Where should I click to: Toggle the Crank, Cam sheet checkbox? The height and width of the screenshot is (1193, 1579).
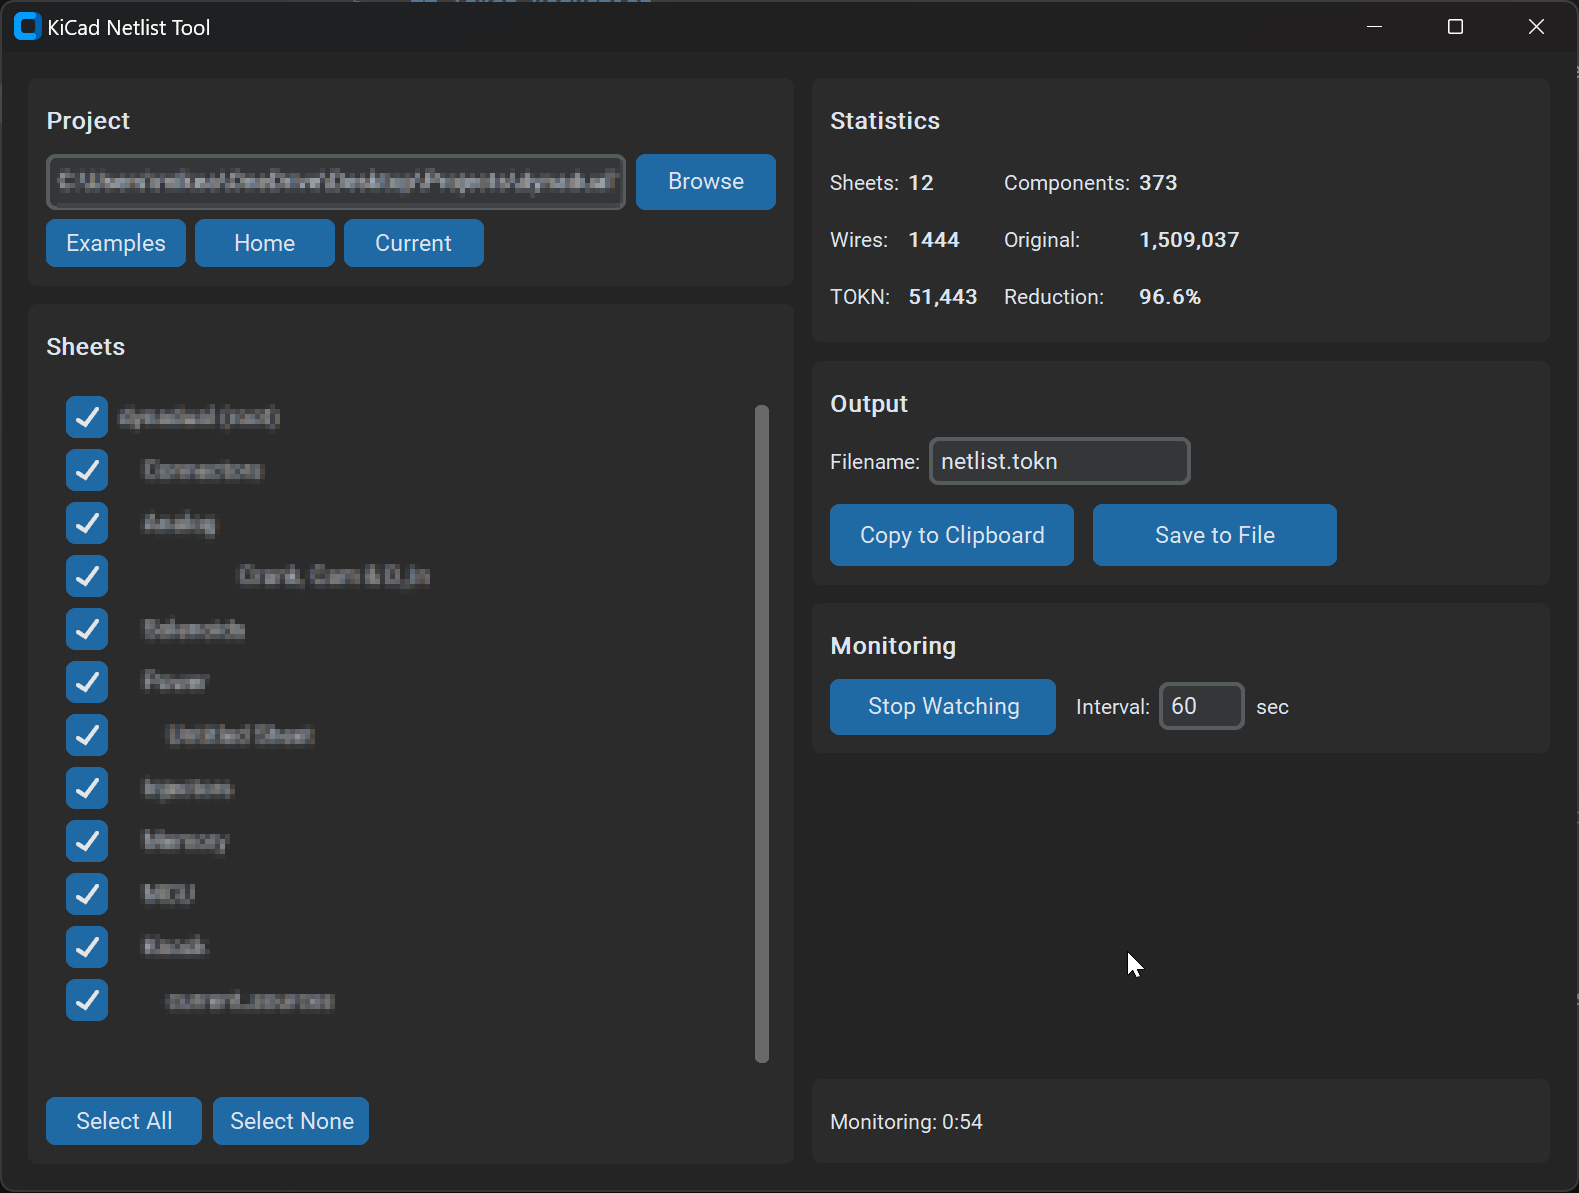tap(87, 576)
